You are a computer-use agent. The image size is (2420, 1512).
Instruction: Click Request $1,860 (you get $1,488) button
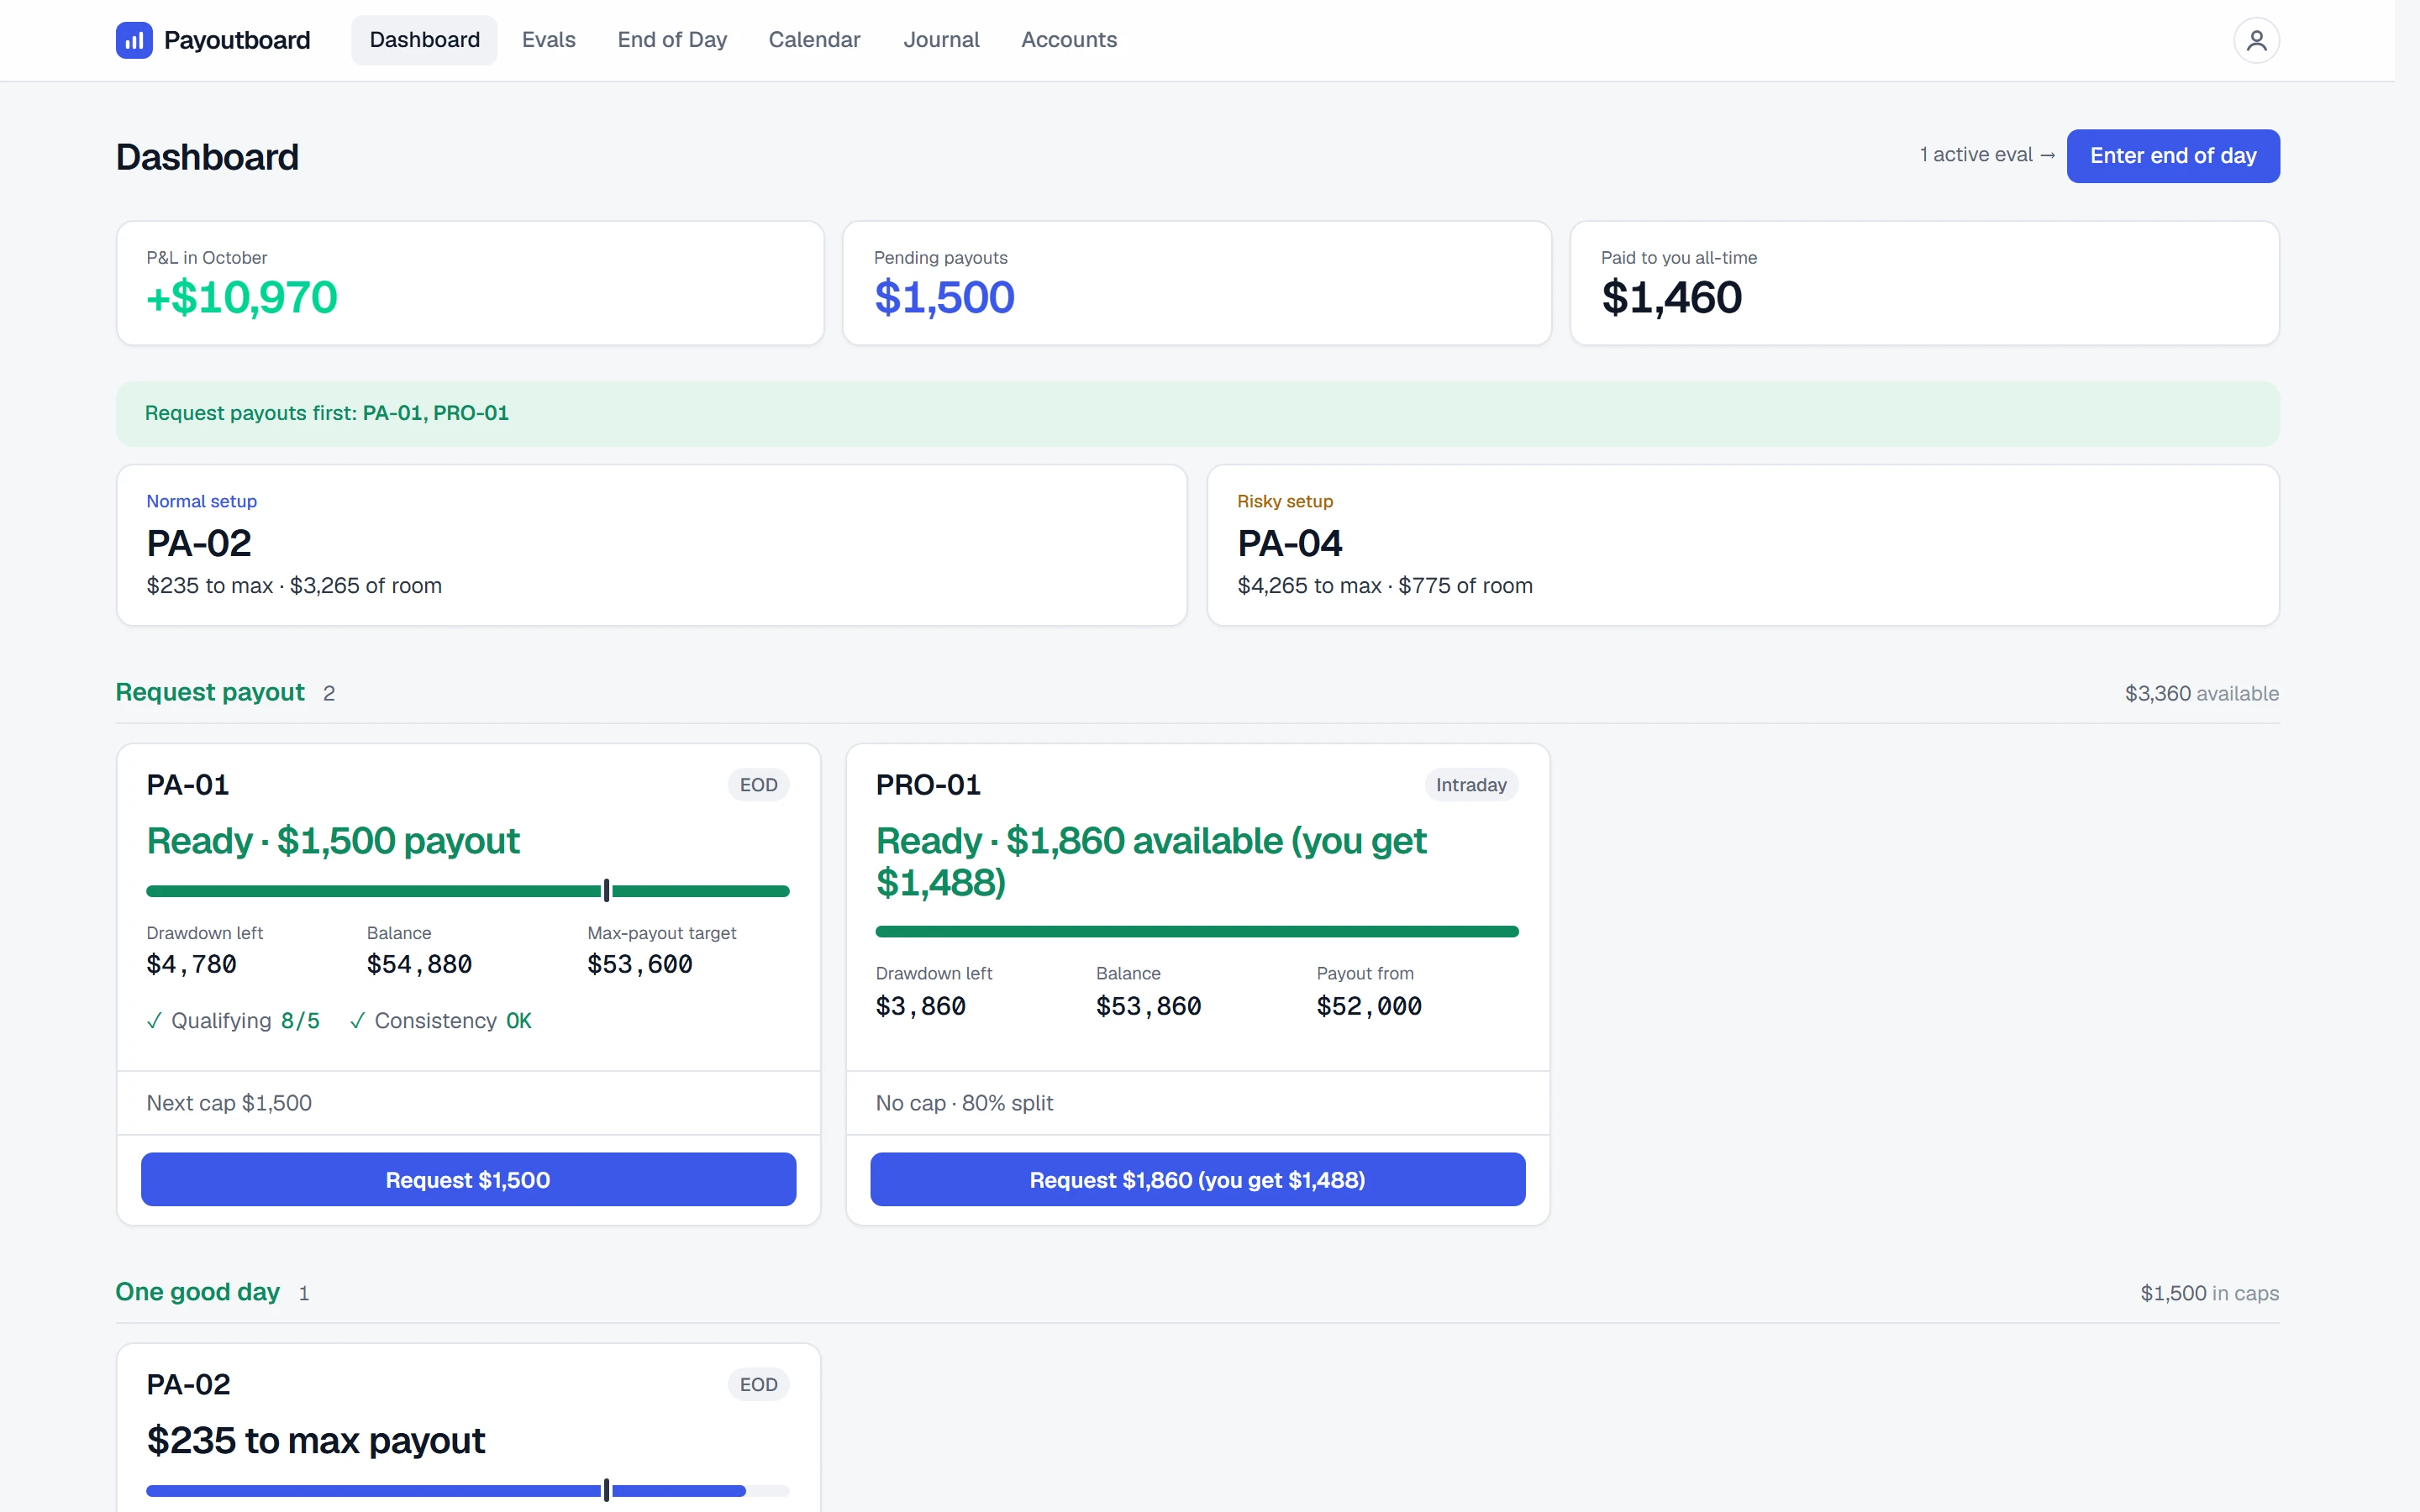1197,1180
